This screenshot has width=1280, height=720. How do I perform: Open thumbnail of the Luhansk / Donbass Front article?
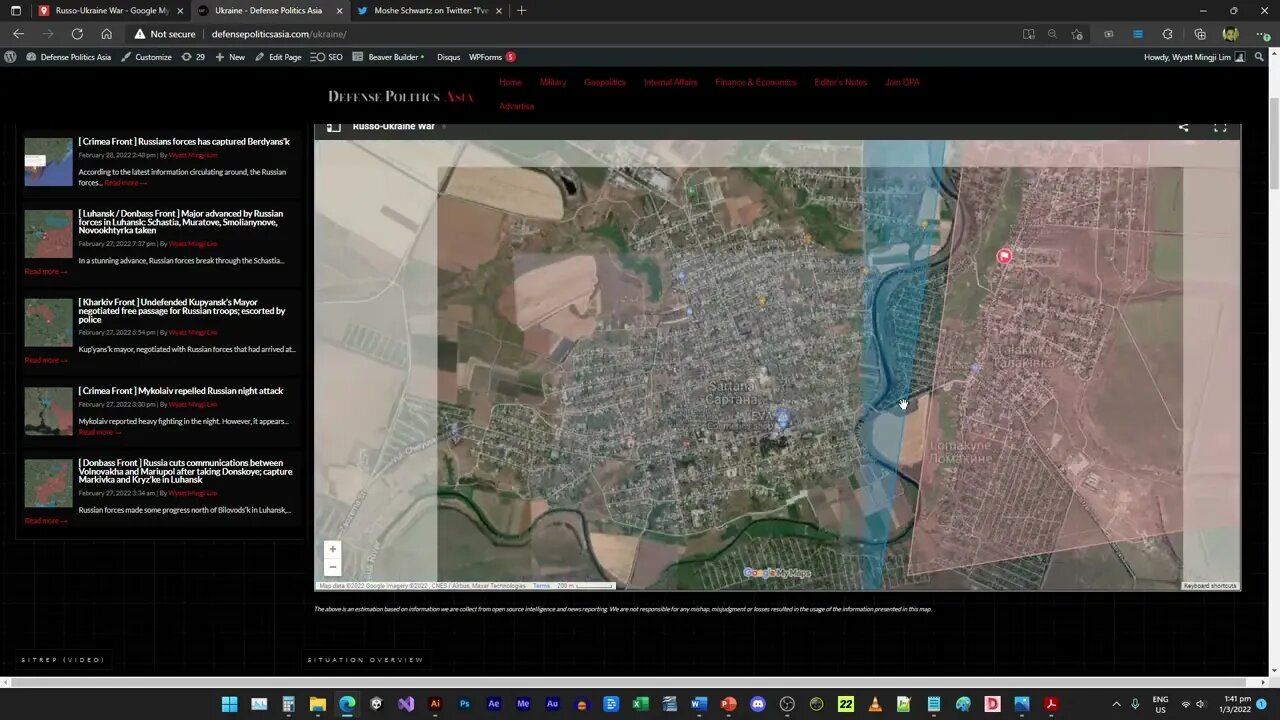[x=48, y=234]
